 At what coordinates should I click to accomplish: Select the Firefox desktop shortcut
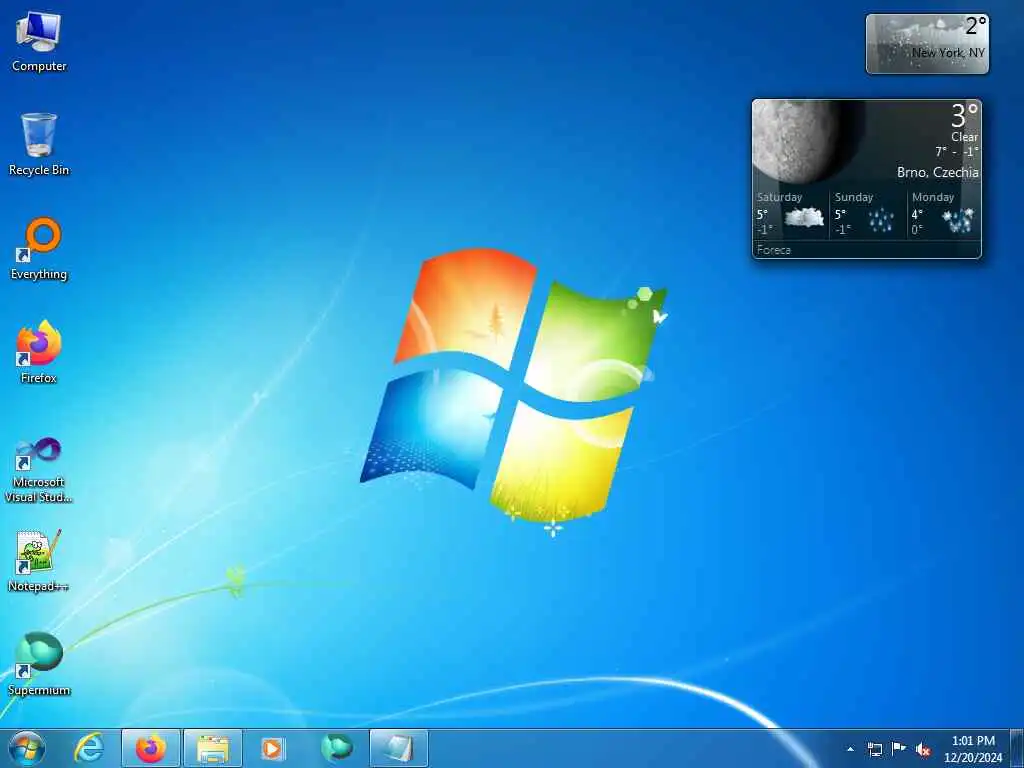(x=39, y=351)
